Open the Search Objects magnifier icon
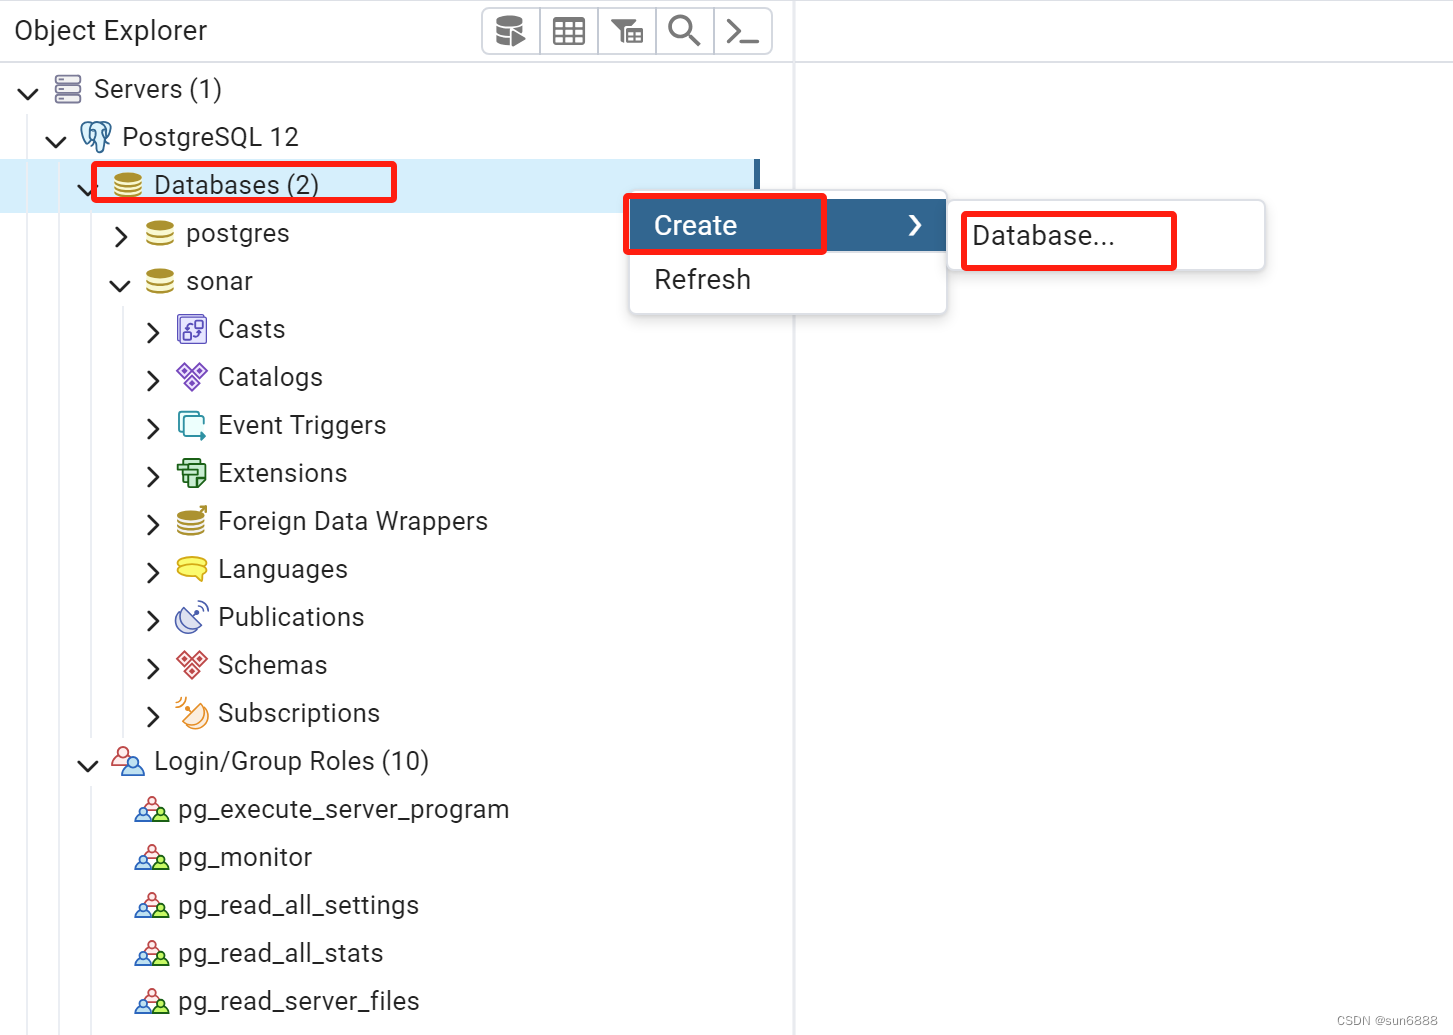This screenshot has height=1035, width=1453. click(x=685, y=31)
